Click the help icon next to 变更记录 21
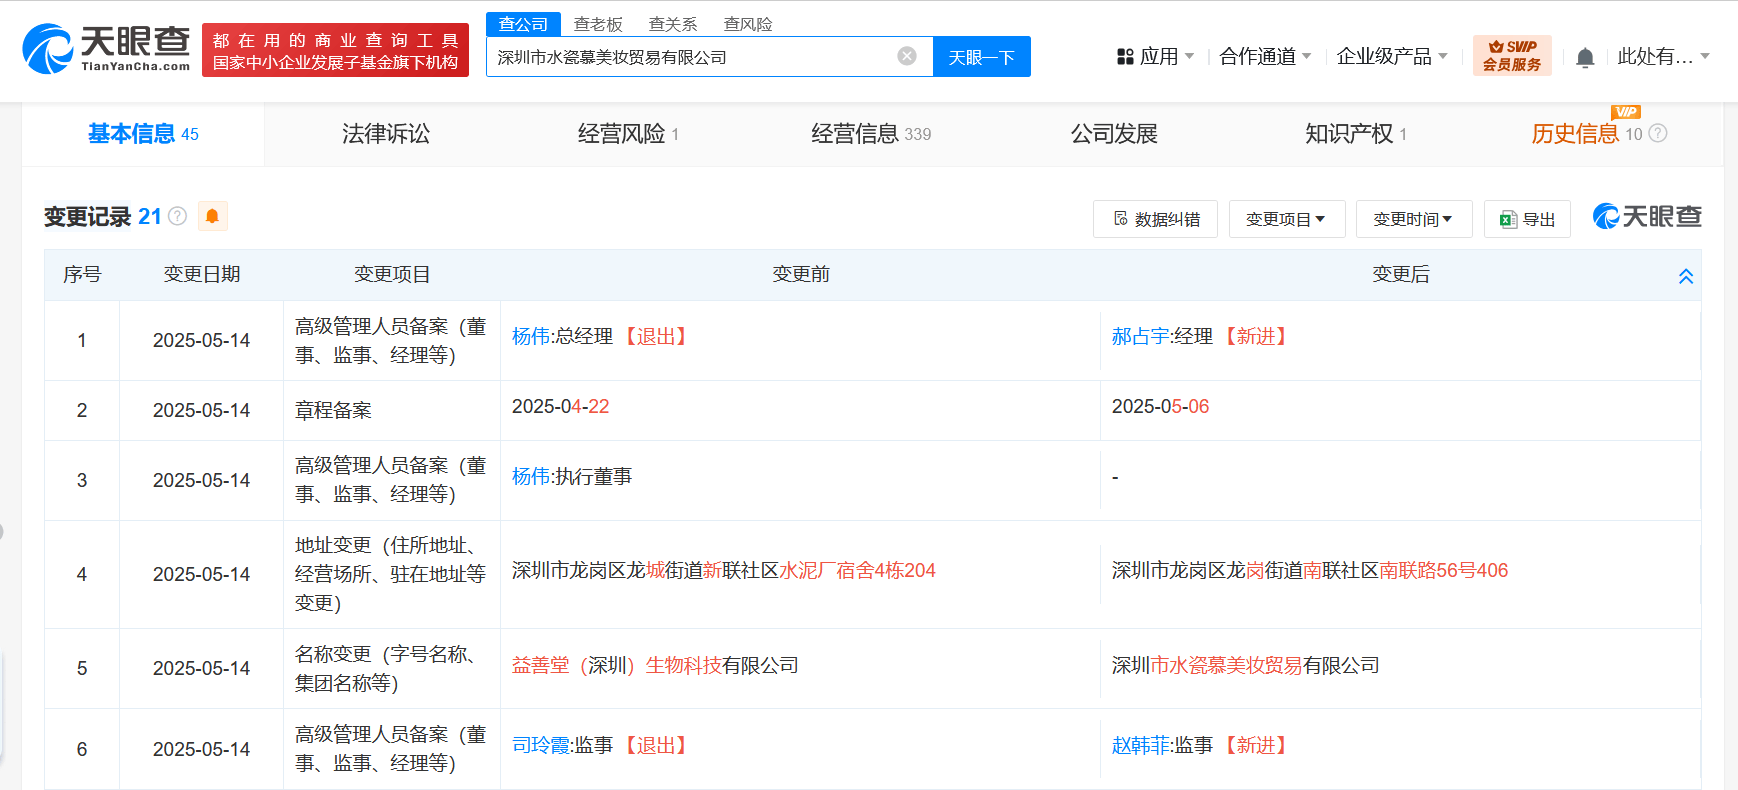The image size is (1738, 790). tap(178, 216)
